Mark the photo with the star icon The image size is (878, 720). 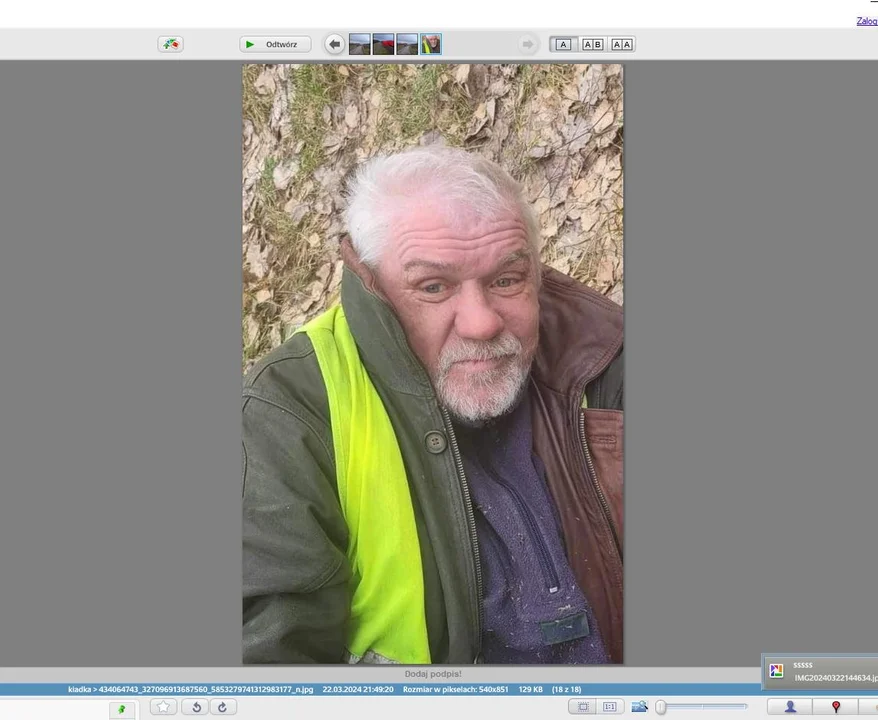point(164,707)
